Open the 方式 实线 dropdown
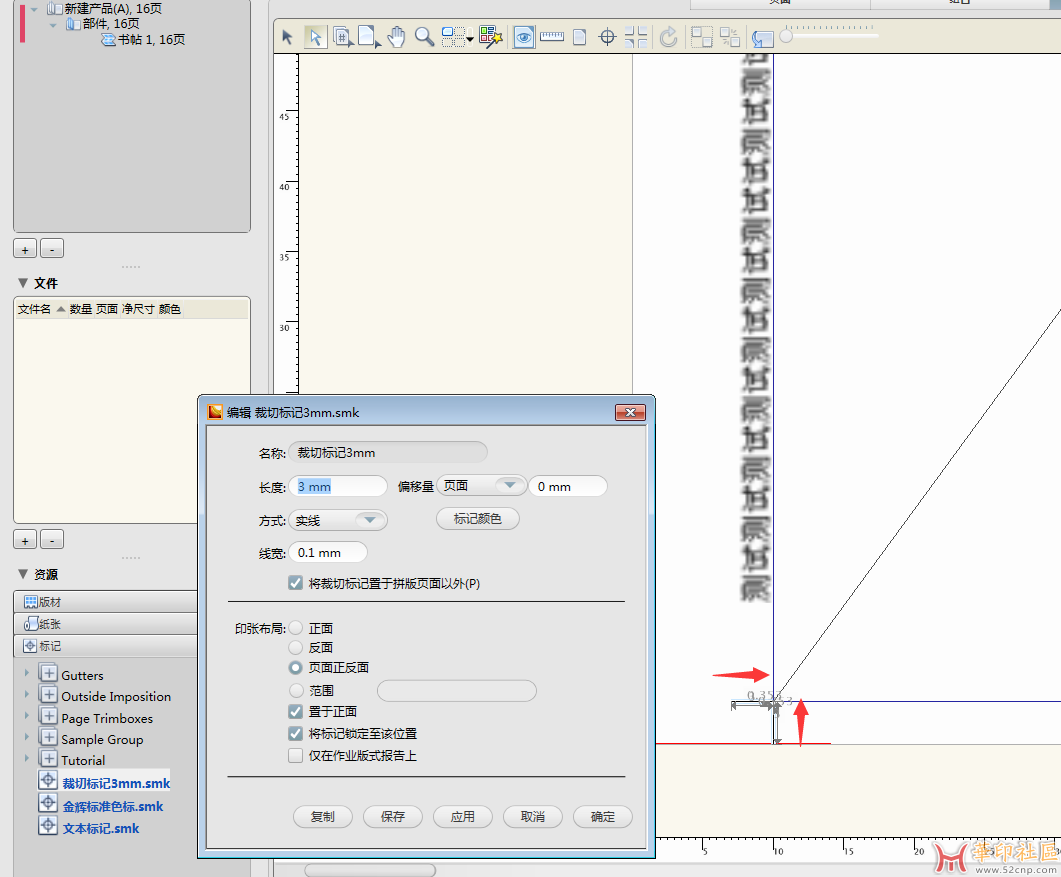 338,520
